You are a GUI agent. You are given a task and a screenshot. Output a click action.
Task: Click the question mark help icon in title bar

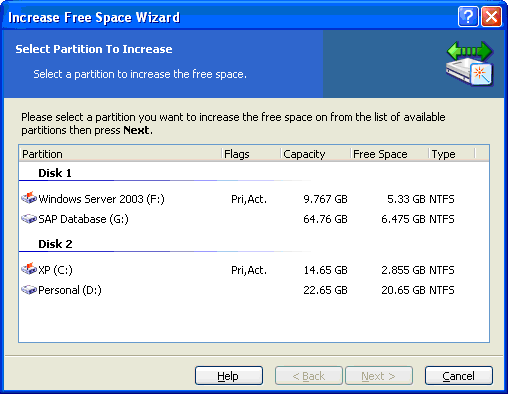(468, 16)
